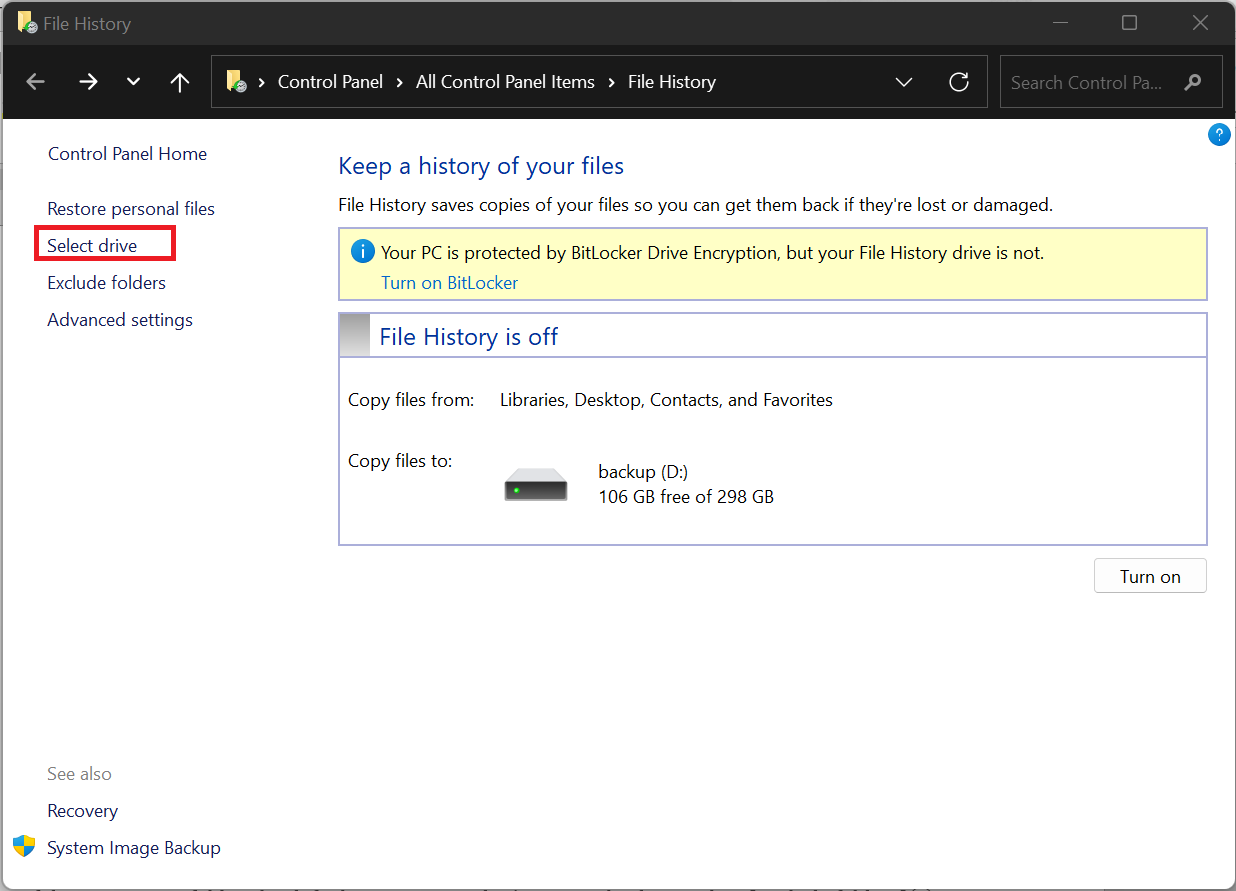The image size is (1236, 891).
Task: Open Control Panel Home link
Action: (x=127, y=154)
